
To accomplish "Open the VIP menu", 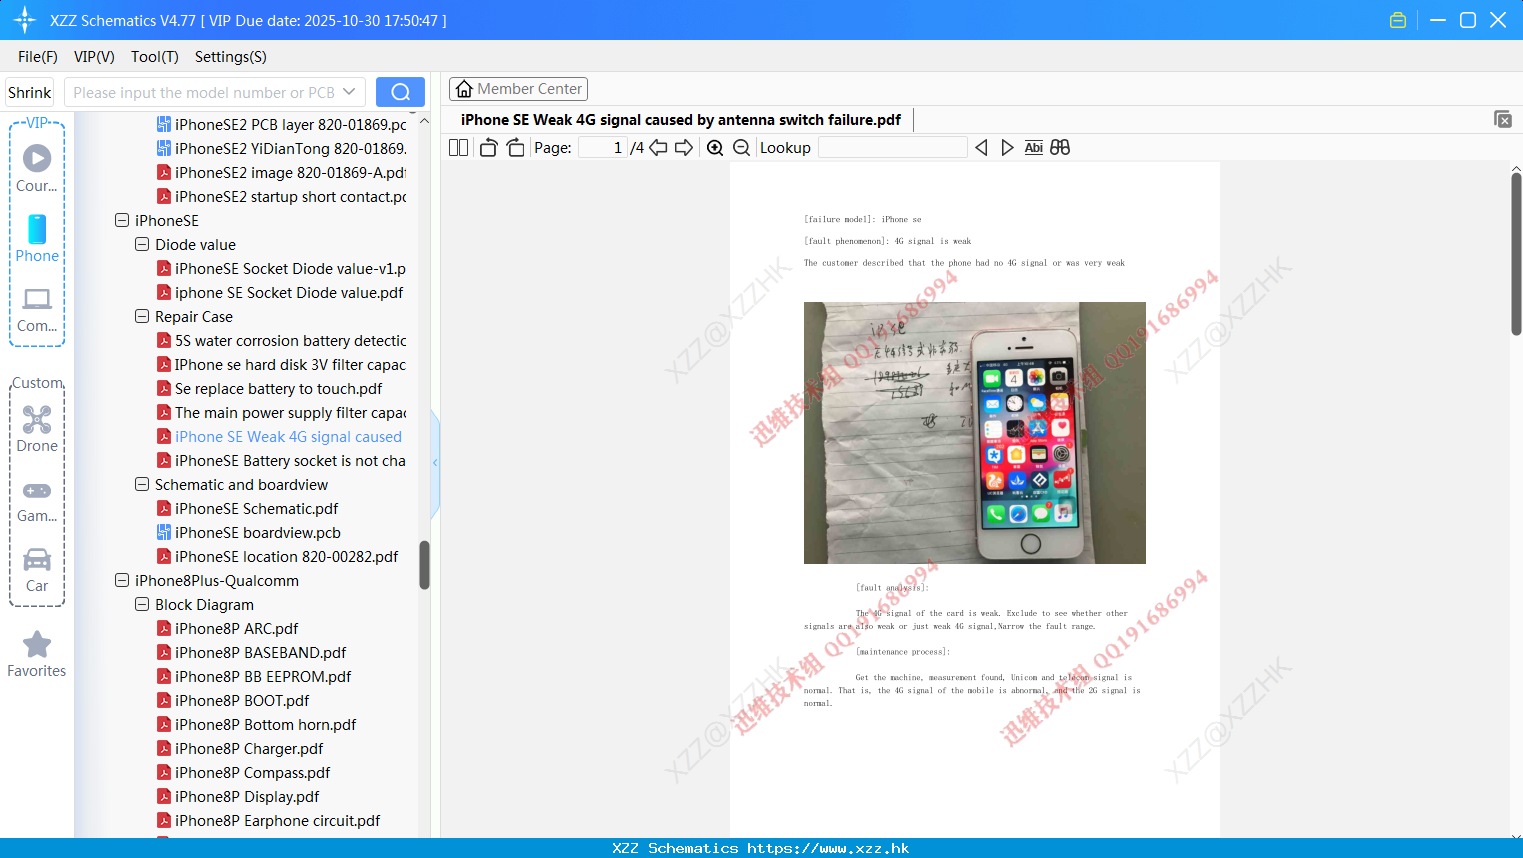I will [x=94, y=57].
